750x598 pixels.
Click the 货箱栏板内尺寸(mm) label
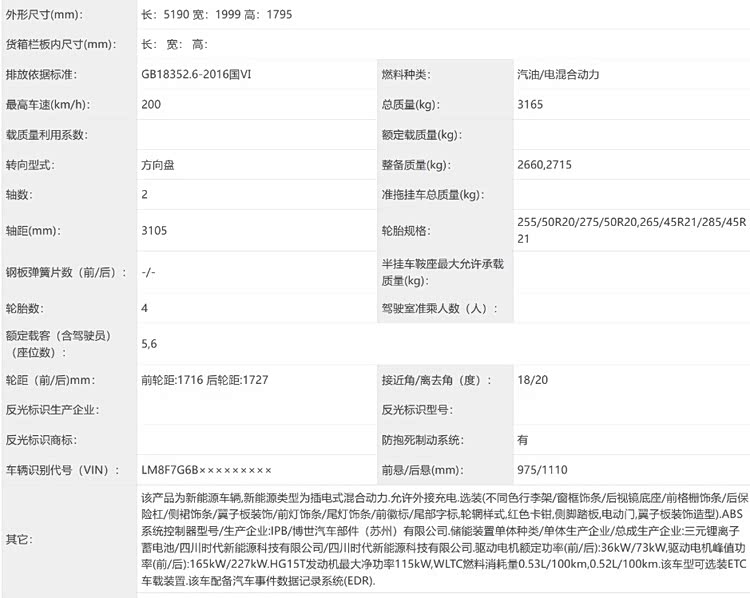click(59, 44)
